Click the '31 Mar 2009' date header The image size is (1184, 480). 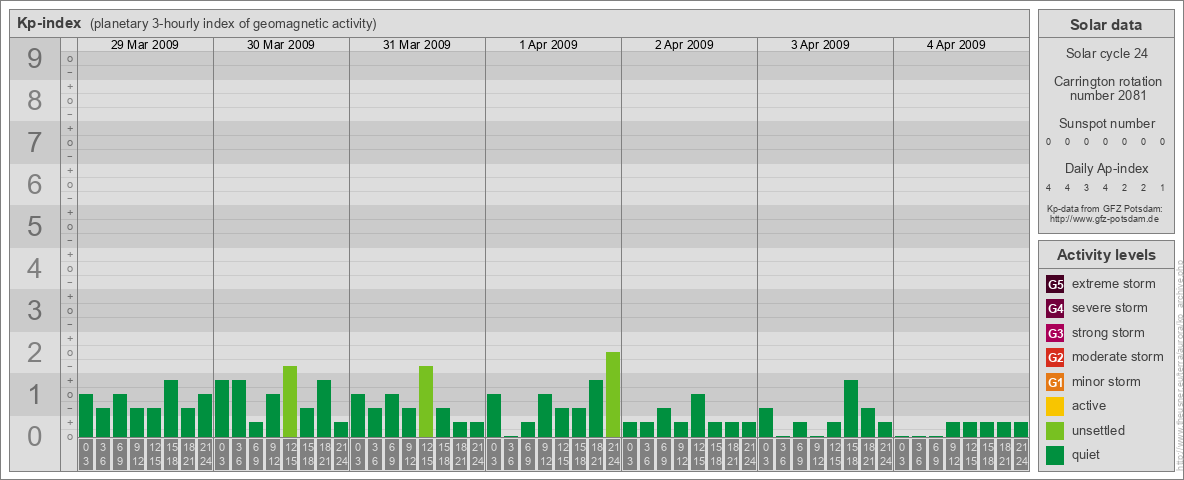[417, 45]
